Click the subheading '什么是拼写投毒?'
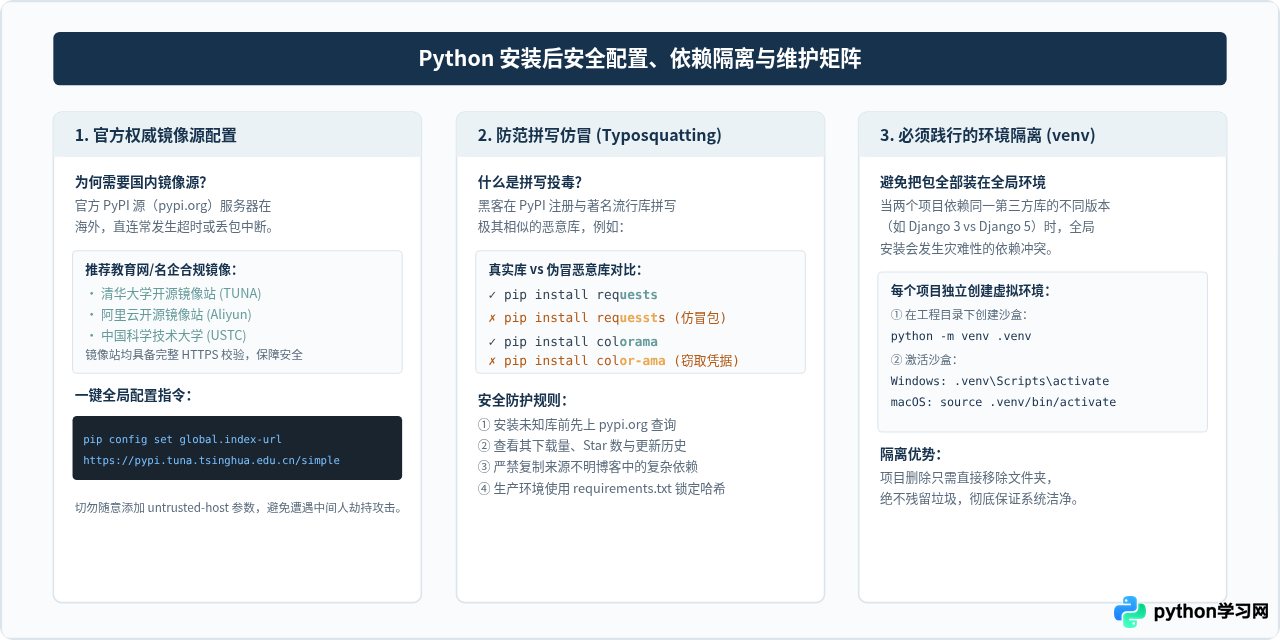Image resolution: width=1280 pixels, height=640 pixels. pos(530,182)
